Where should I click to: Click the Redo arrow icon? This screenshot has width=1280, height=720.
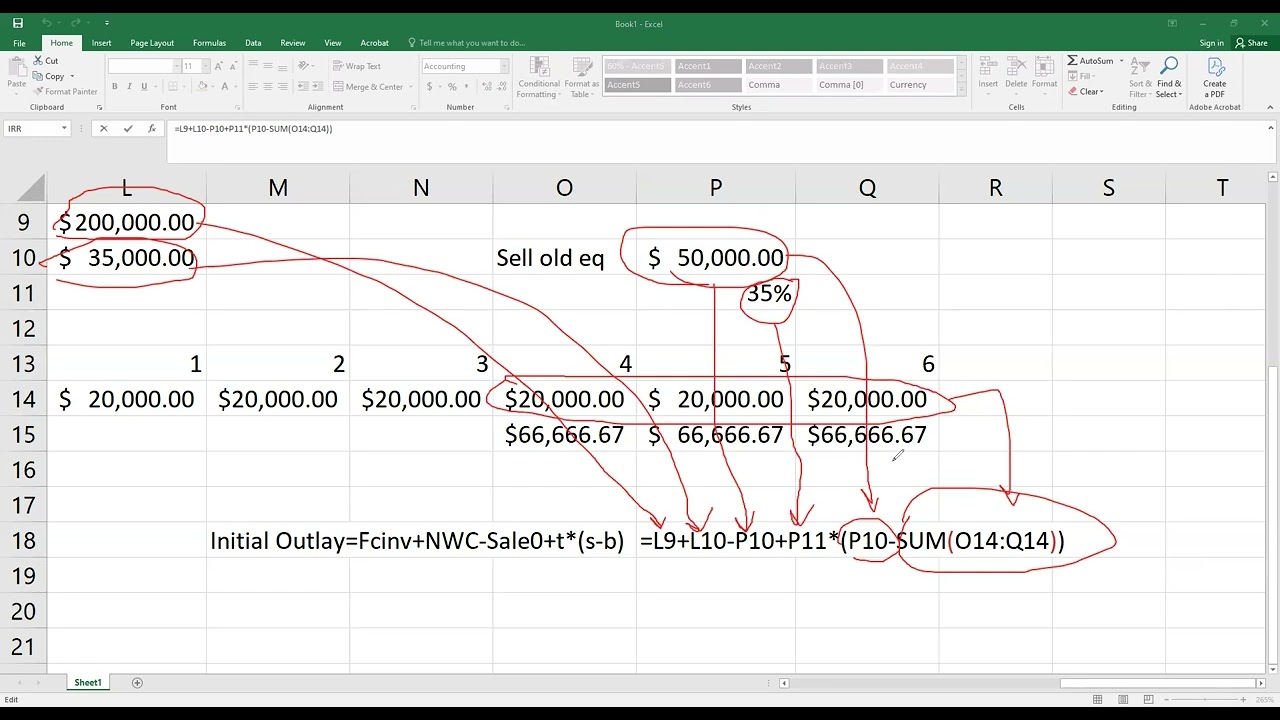(x=76, y=23)
